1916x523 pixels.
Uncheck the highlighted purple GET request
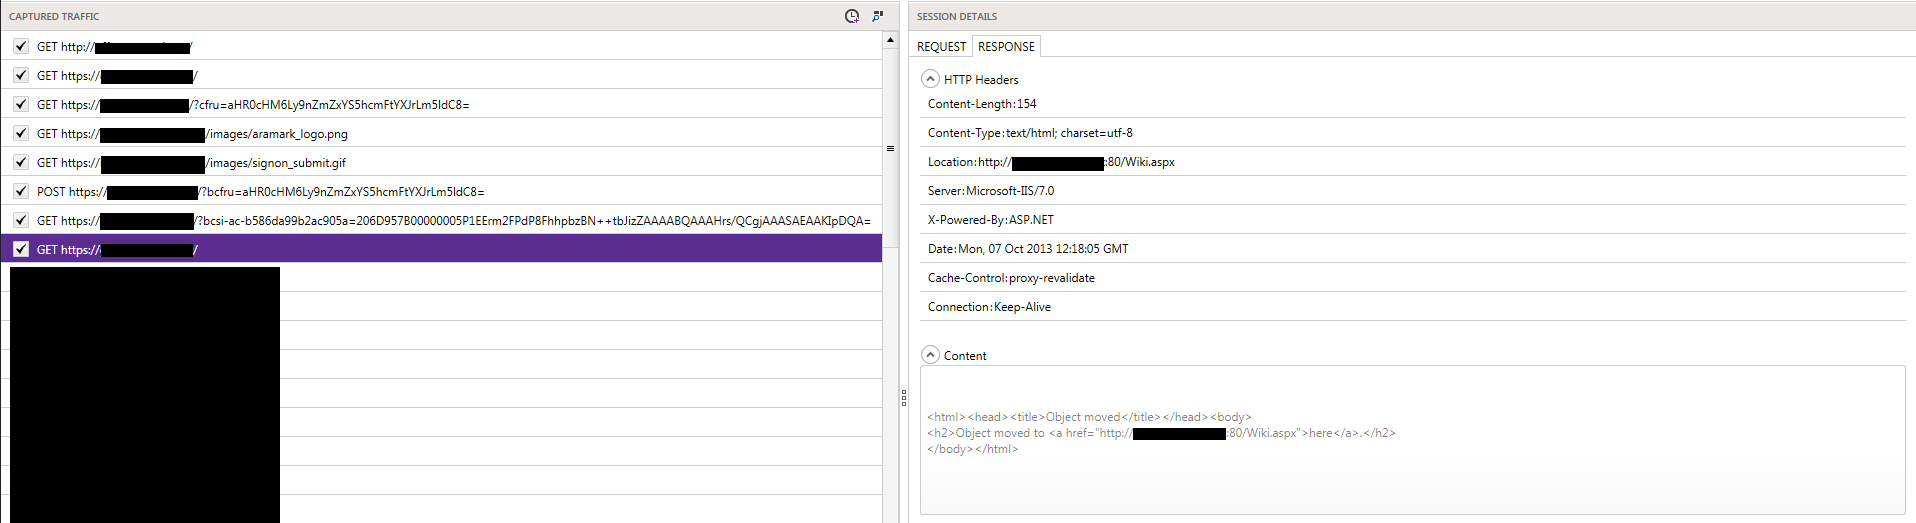(21, 249)
